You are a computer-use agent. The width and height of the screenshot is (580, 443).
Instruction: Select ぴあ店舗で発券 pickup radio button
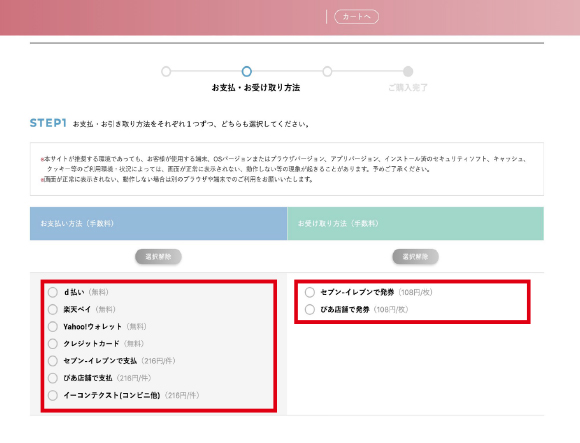point(310,309)
